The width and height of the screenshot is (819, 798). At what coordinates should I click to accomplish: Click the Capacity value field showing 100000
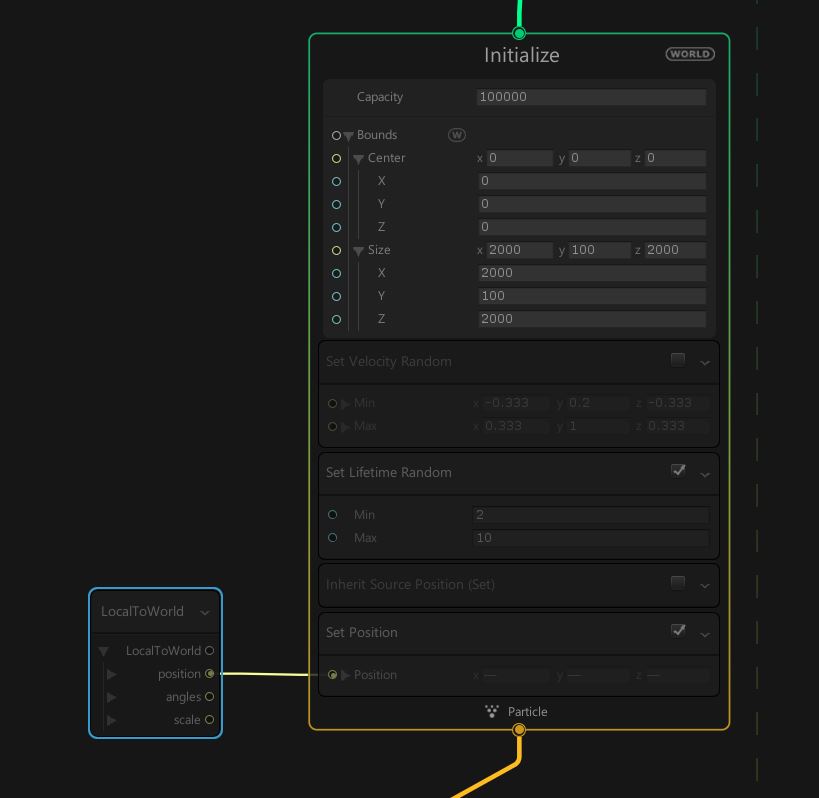(590, 97)
